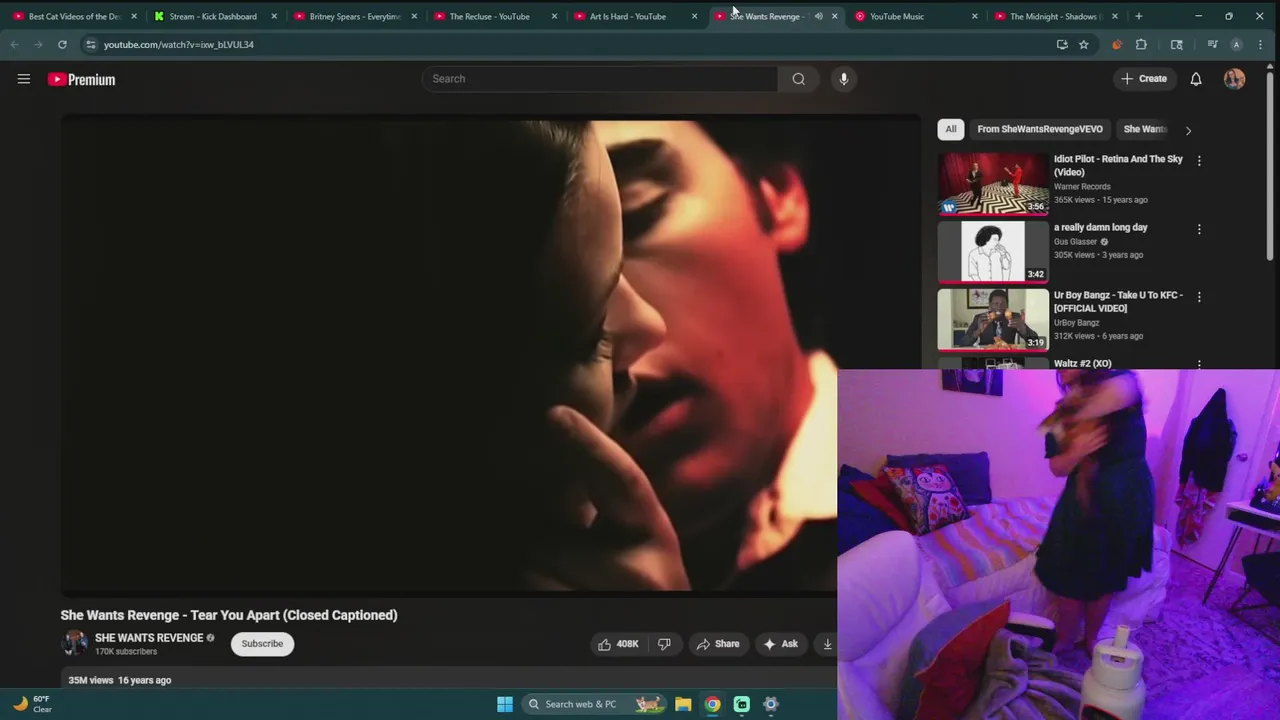This screenshot has height=720, width=1280.
Task: Click the YouTube search input field
Action: coord(599,79)
